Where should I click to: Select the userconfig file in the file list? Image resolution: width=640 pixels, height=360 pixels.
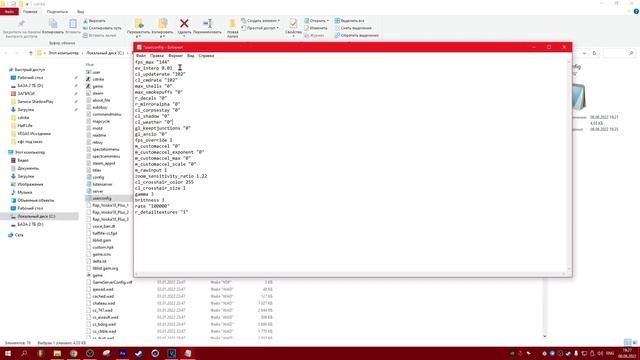click(x=102, y=198)
